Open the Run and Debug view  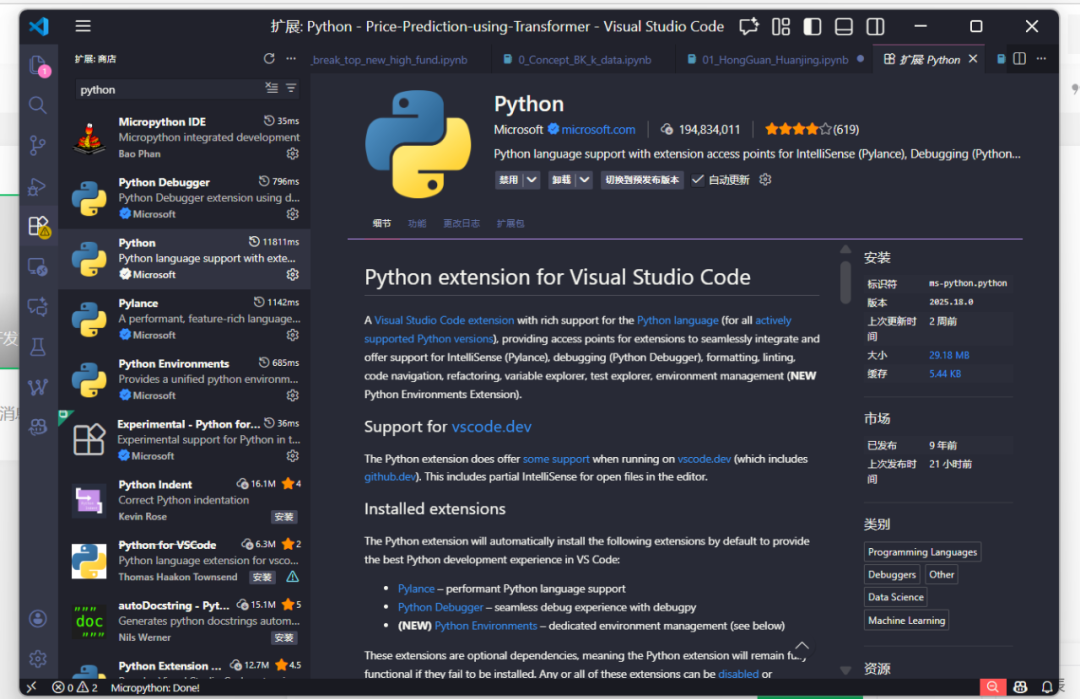tap(37, 186)
